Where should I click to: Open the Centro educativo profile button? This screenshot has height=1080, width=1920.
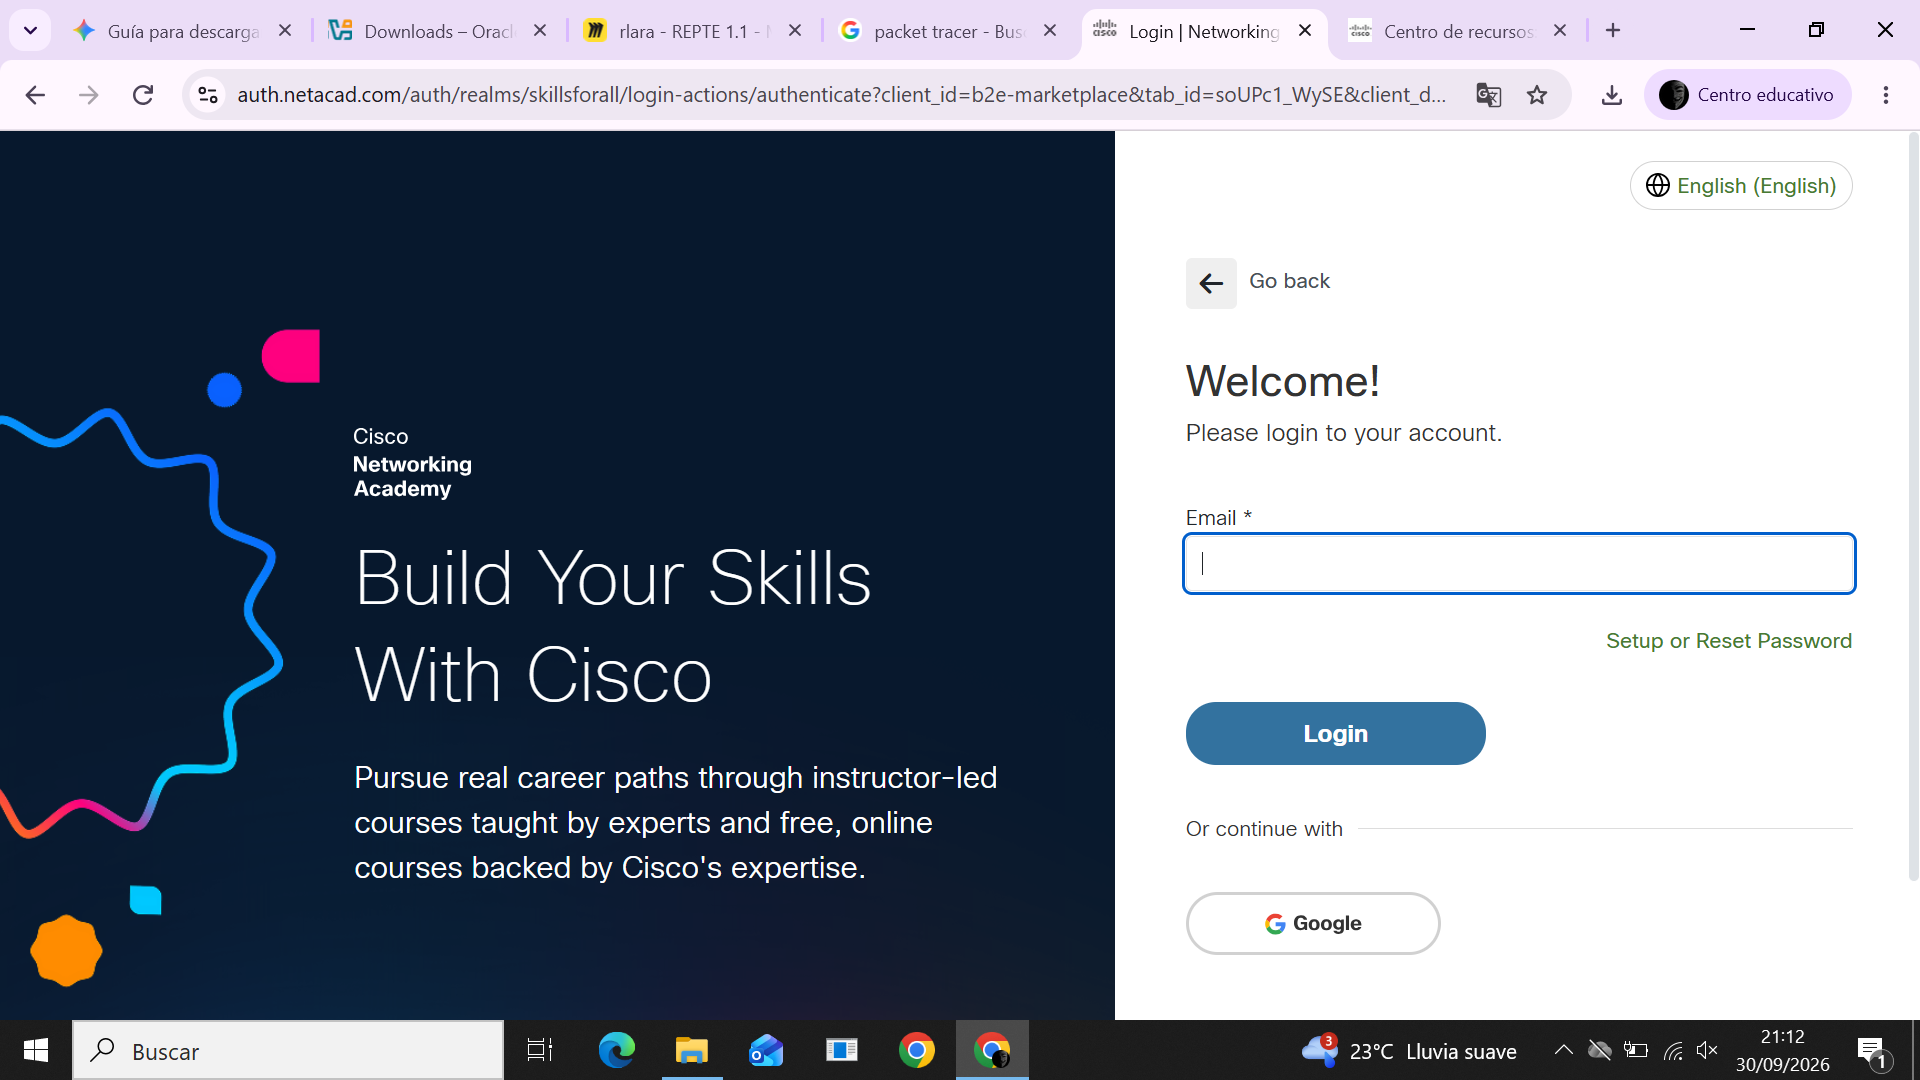click(x=1747, y=95)
